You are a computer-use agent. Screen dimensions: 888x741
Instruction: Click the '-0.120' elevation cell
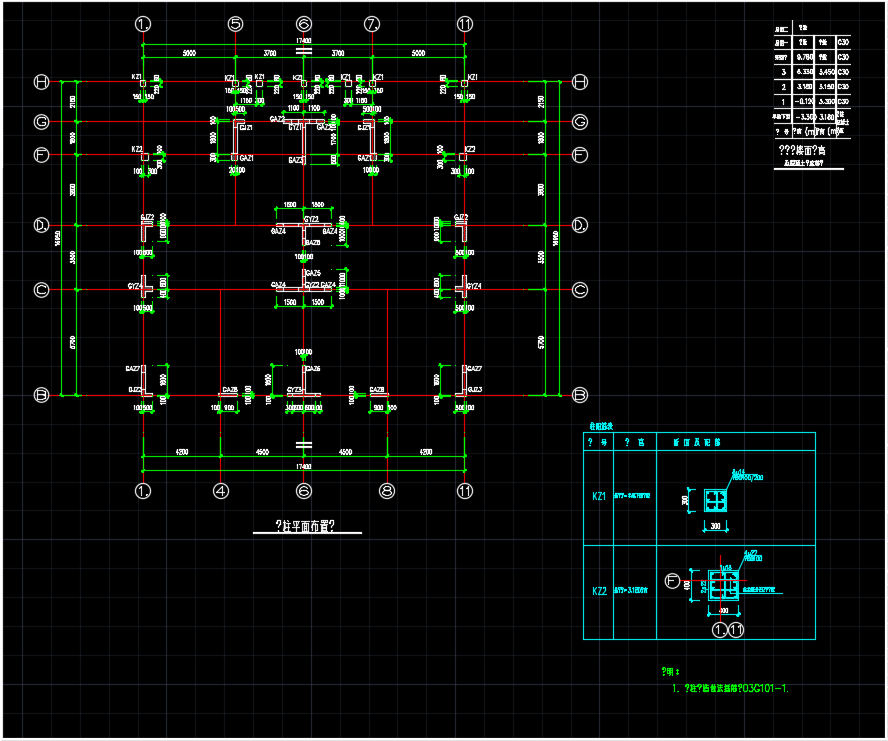pos(804,101)
